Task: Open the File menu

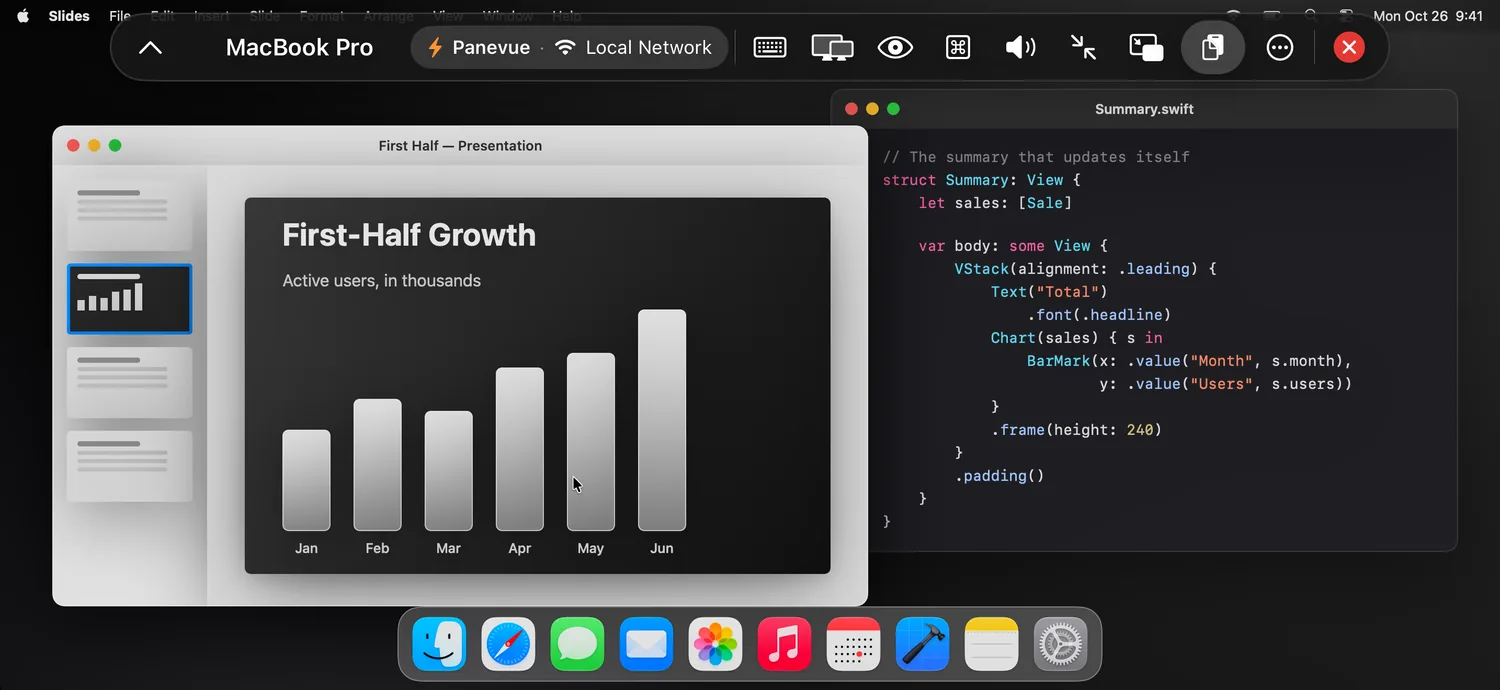Action: [x=120, y=16]
